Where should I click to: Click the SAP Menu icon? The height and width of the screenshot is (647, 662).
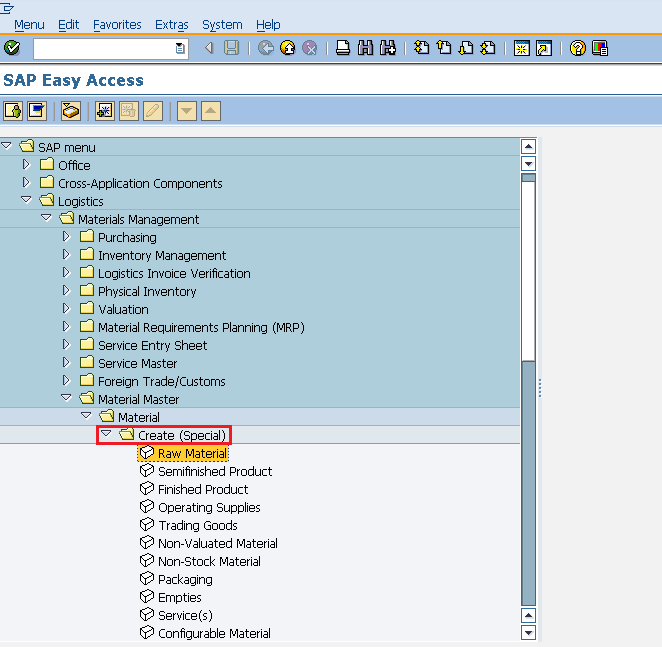tap(37, 111)
